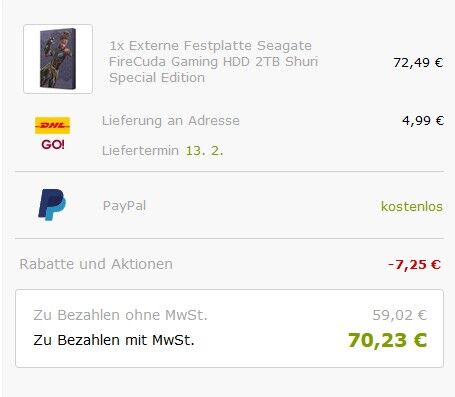
Task: Click the GO! courier logo
Action: (53, 145)
